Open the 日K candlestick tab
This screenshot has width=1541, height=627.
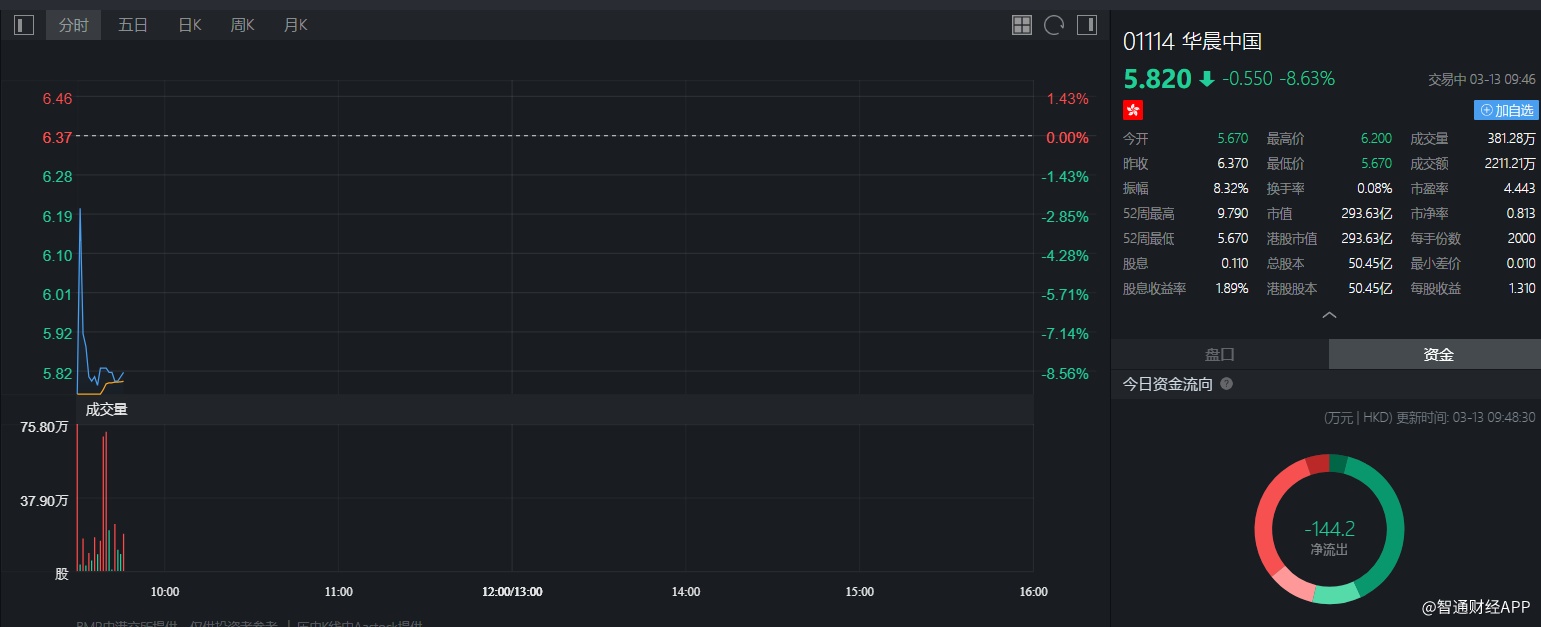[x=189, y=25]
